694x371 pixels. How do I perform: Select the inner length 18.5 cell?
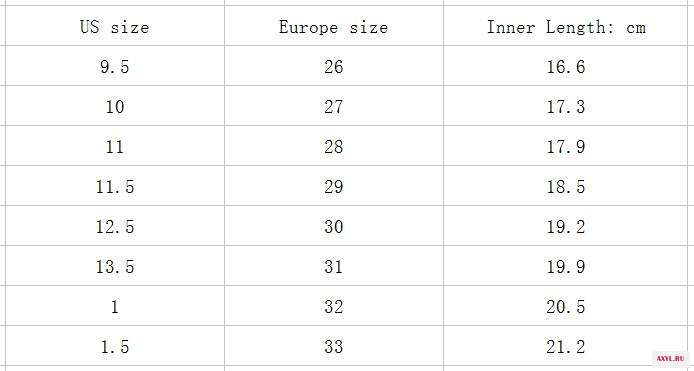[566, 186]
